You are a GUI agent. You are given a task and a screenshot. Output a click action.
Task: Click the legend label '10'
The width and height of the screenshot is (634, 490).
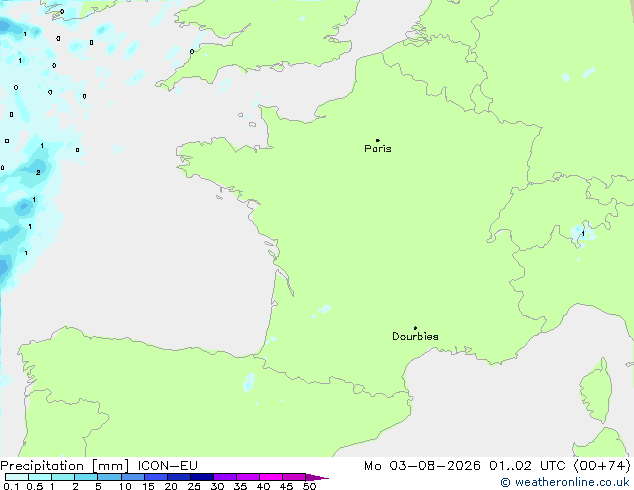125,486
